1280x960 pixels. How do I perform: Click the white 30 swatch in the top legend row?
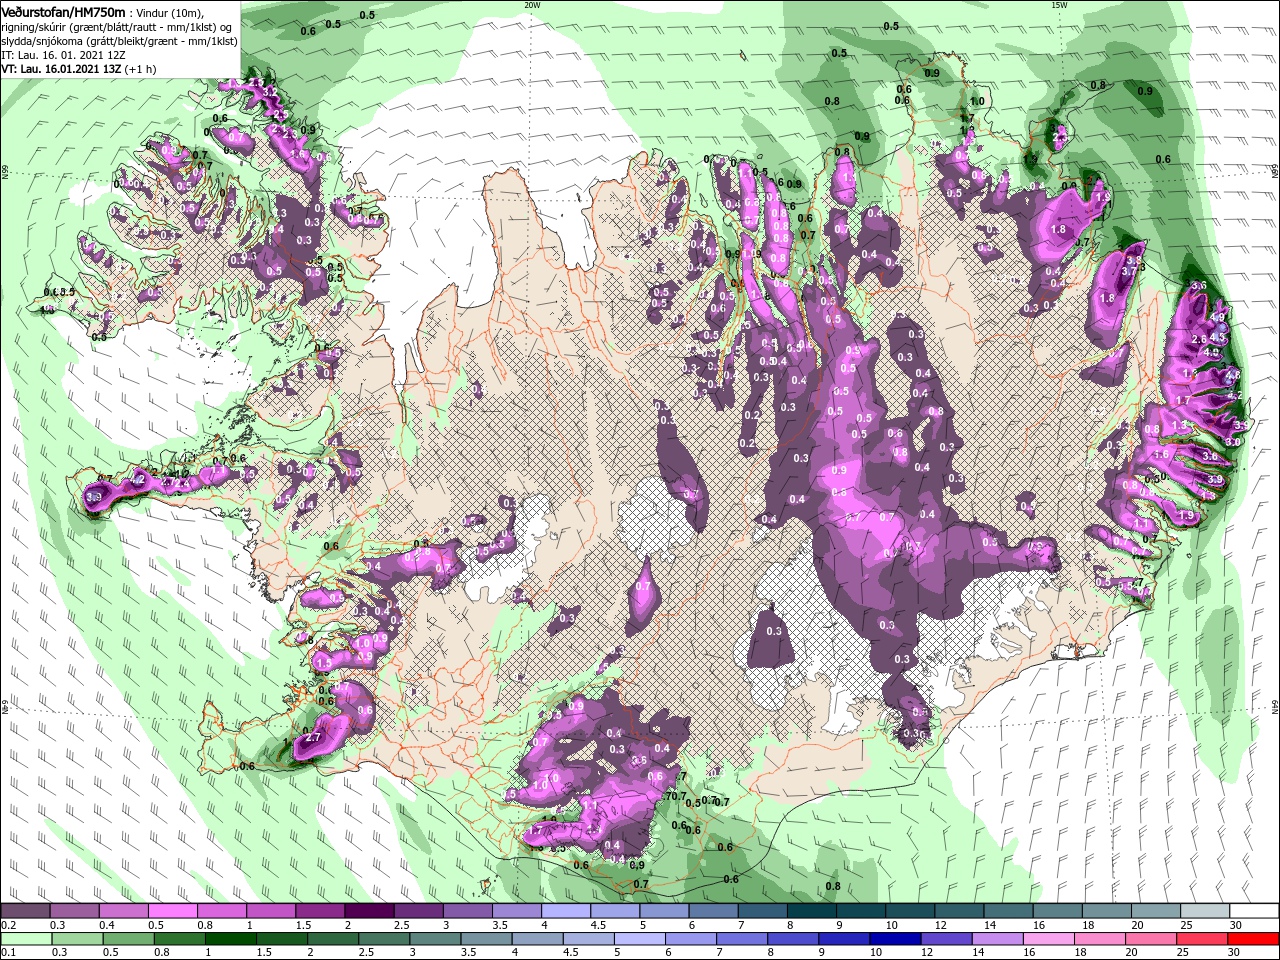(1252, 911)
